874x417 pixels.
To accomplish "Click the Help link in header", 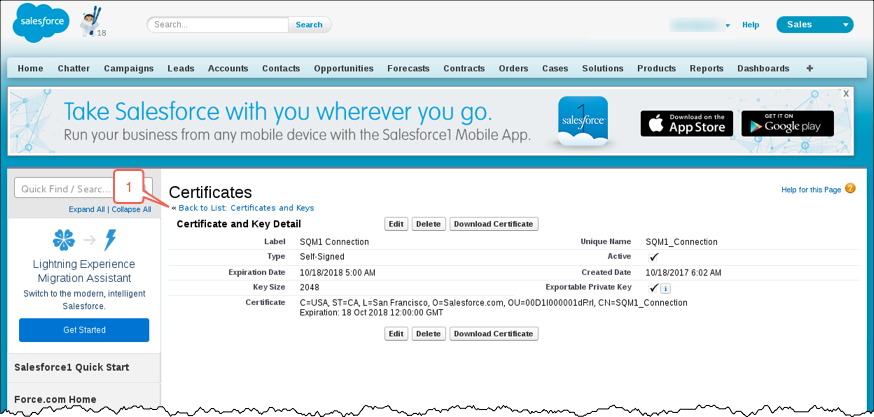I will tap(751, 25).
